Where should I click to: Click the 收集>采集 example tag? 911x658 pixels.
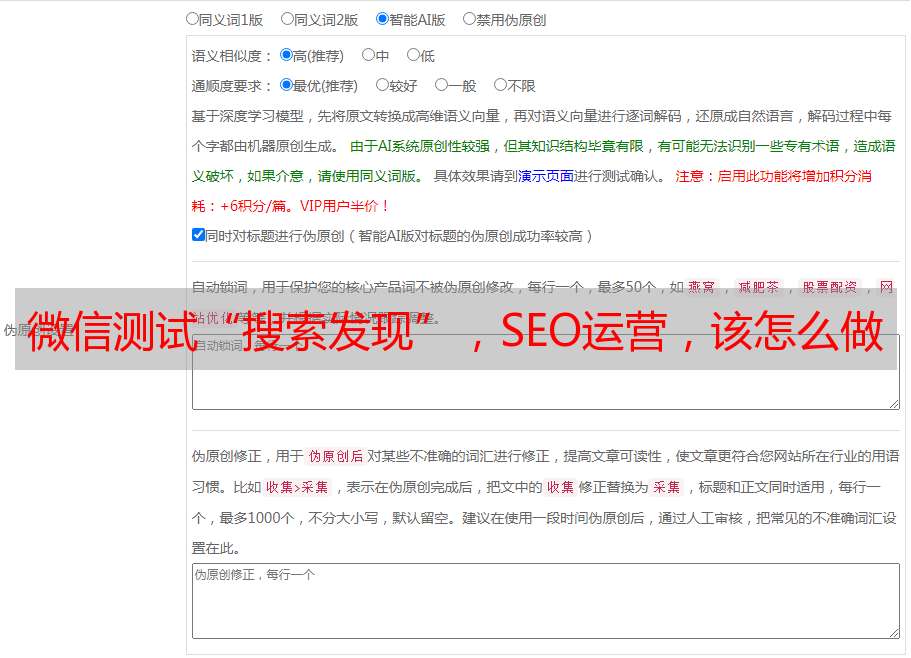coord(297,487)
